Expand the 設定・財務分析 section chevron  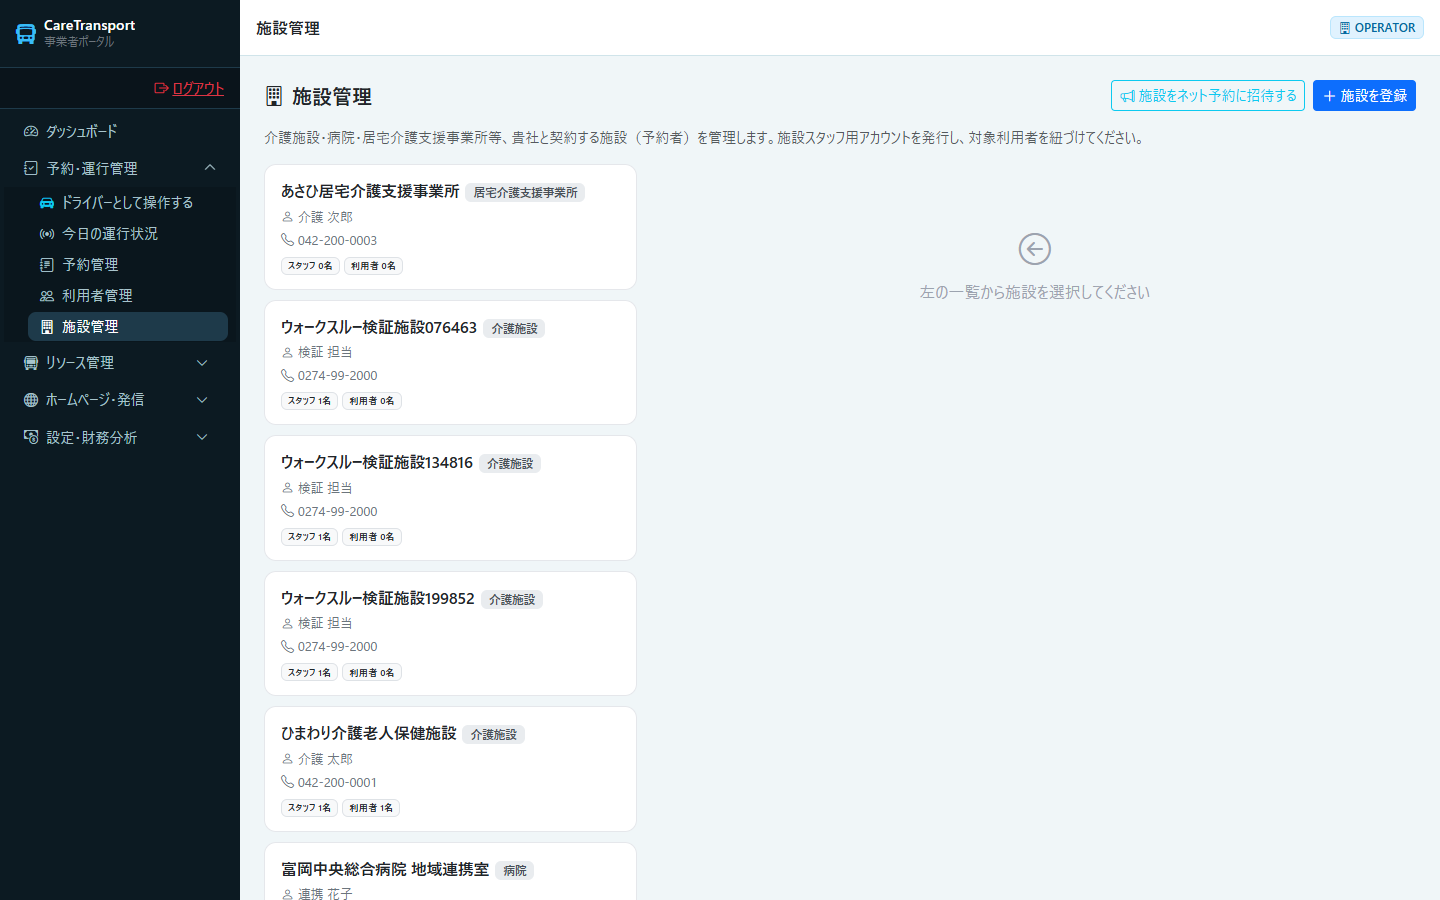(202, 437)
